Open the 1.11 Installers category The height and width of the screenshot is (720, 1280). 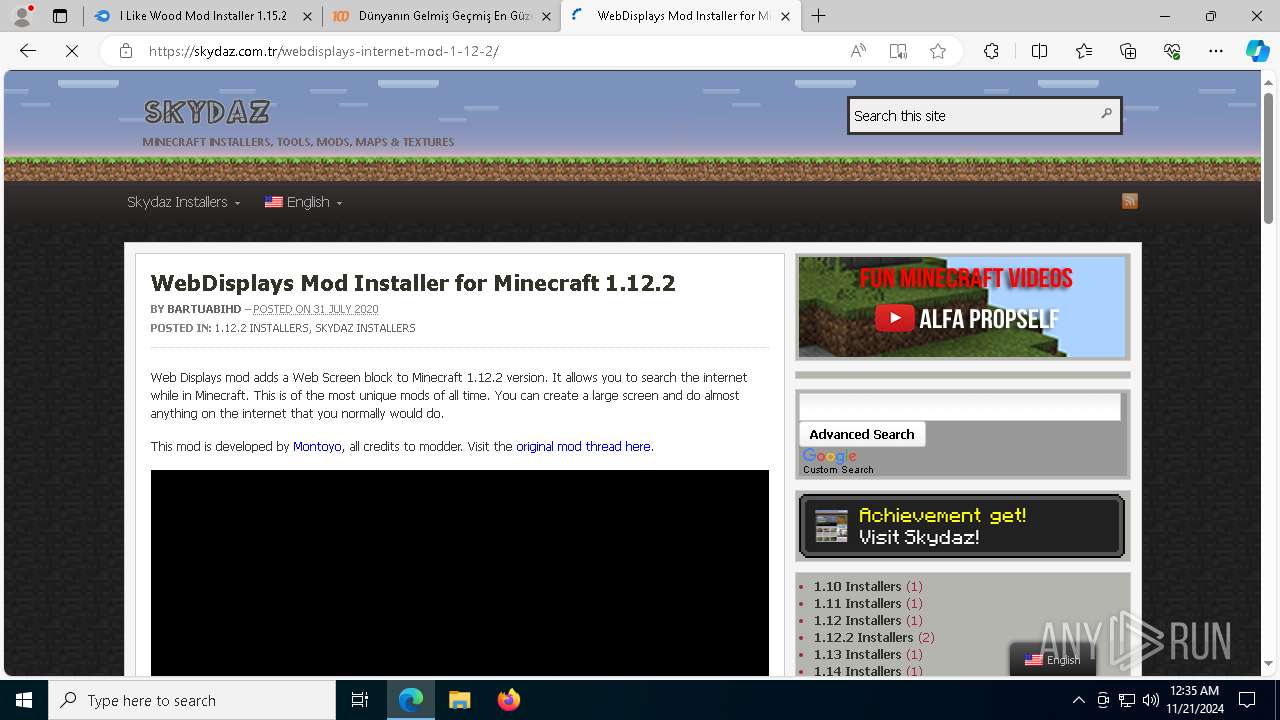point(857,603)
